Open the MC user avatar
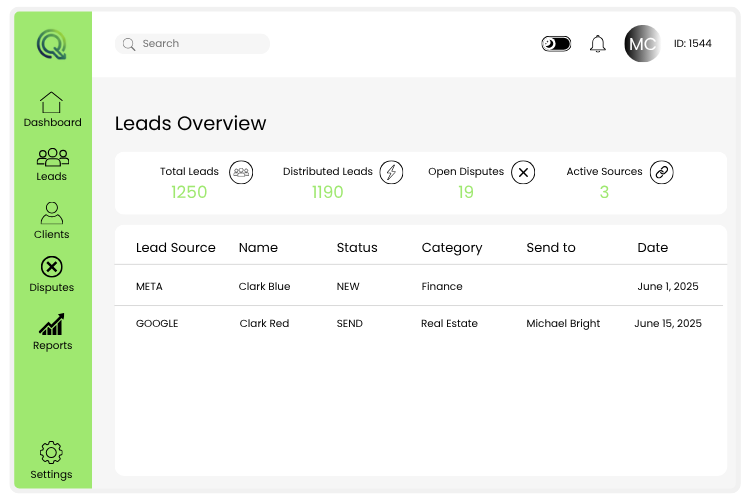 pos(642,44)
